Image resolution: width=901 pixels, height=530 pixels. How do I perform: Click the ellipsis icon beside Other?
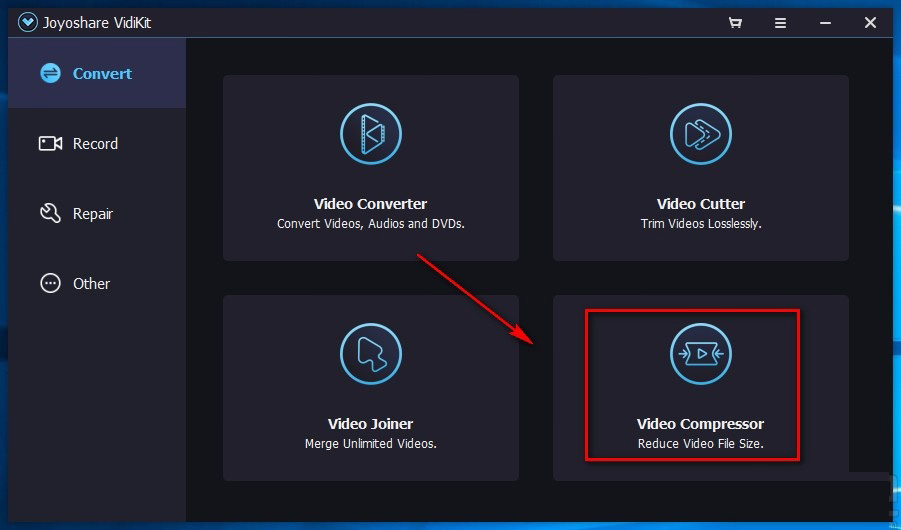50,284
